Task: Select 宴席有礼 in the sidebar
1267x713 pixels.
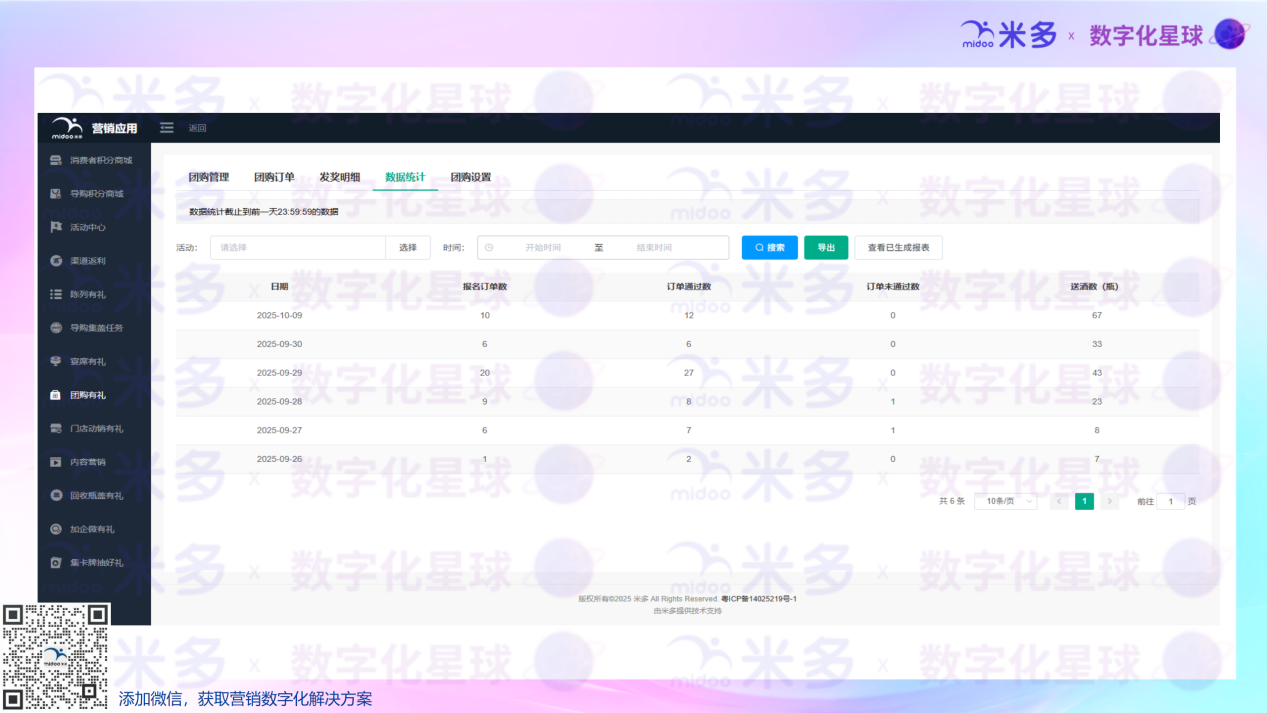Action: [87, 362]
